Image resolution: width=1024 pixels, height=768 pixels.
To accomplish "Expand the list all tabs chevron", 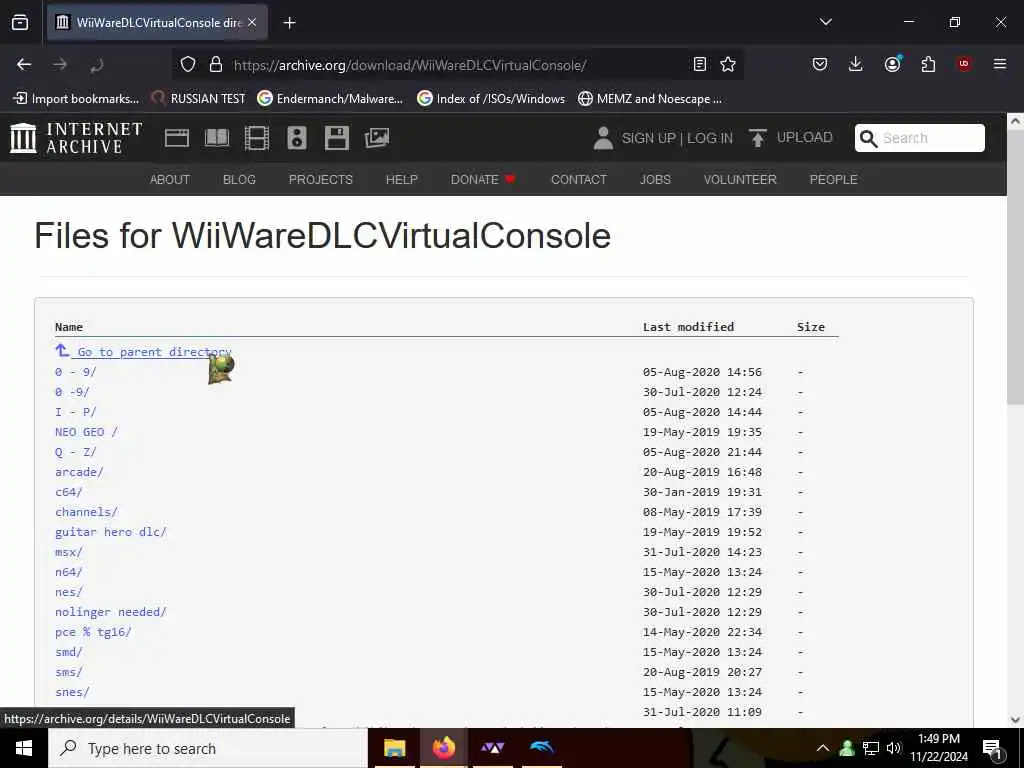I will pyautogui.click(x=825, y=22).
